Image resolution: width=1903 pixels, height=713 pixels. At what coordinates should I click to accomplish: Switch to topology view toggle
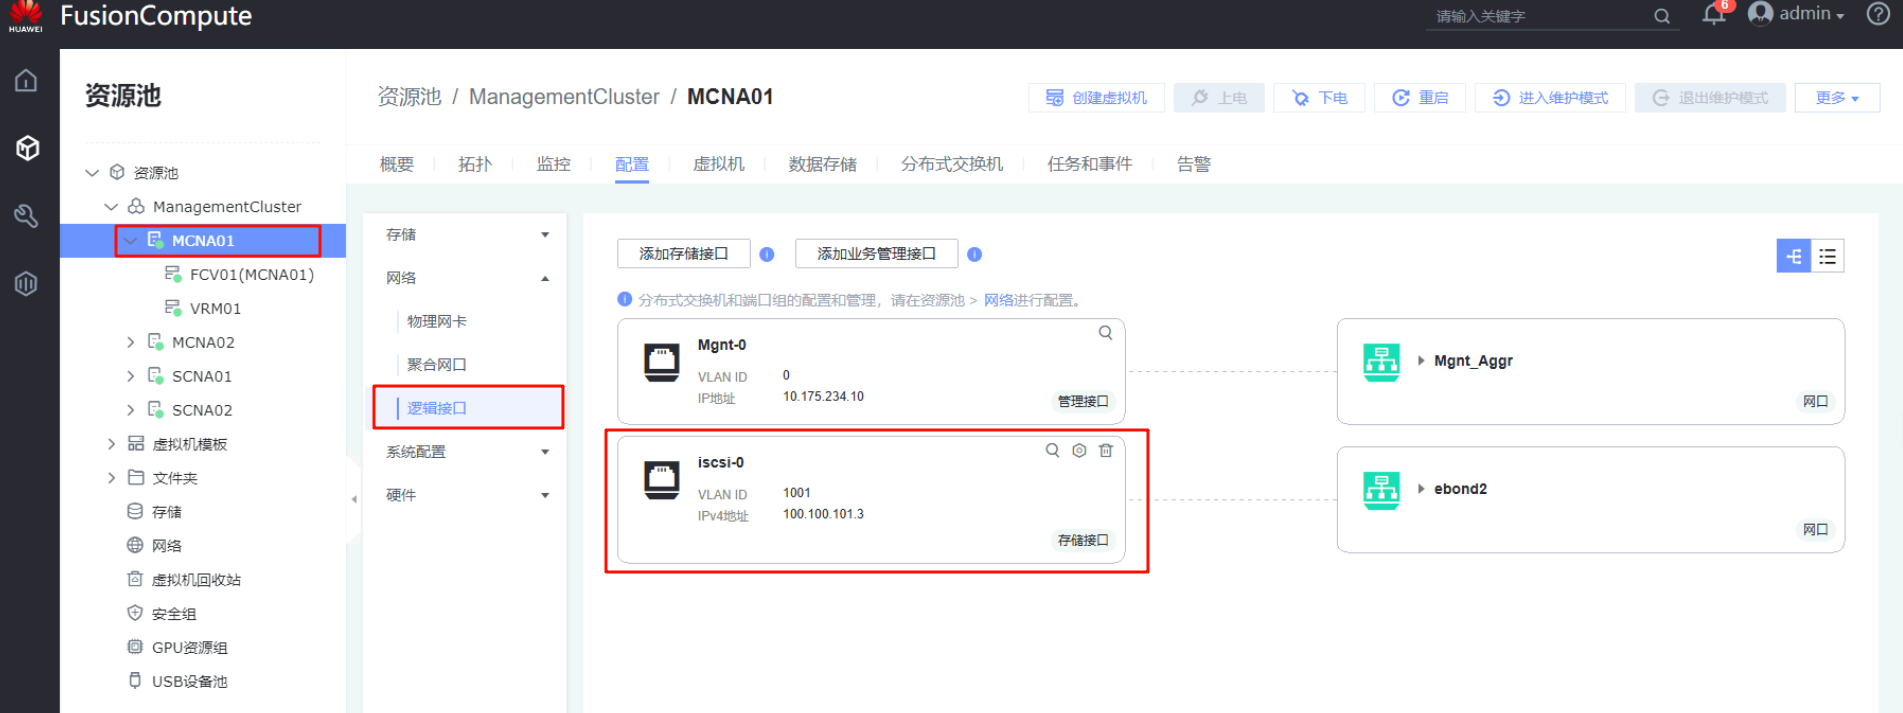[1793, 256]
